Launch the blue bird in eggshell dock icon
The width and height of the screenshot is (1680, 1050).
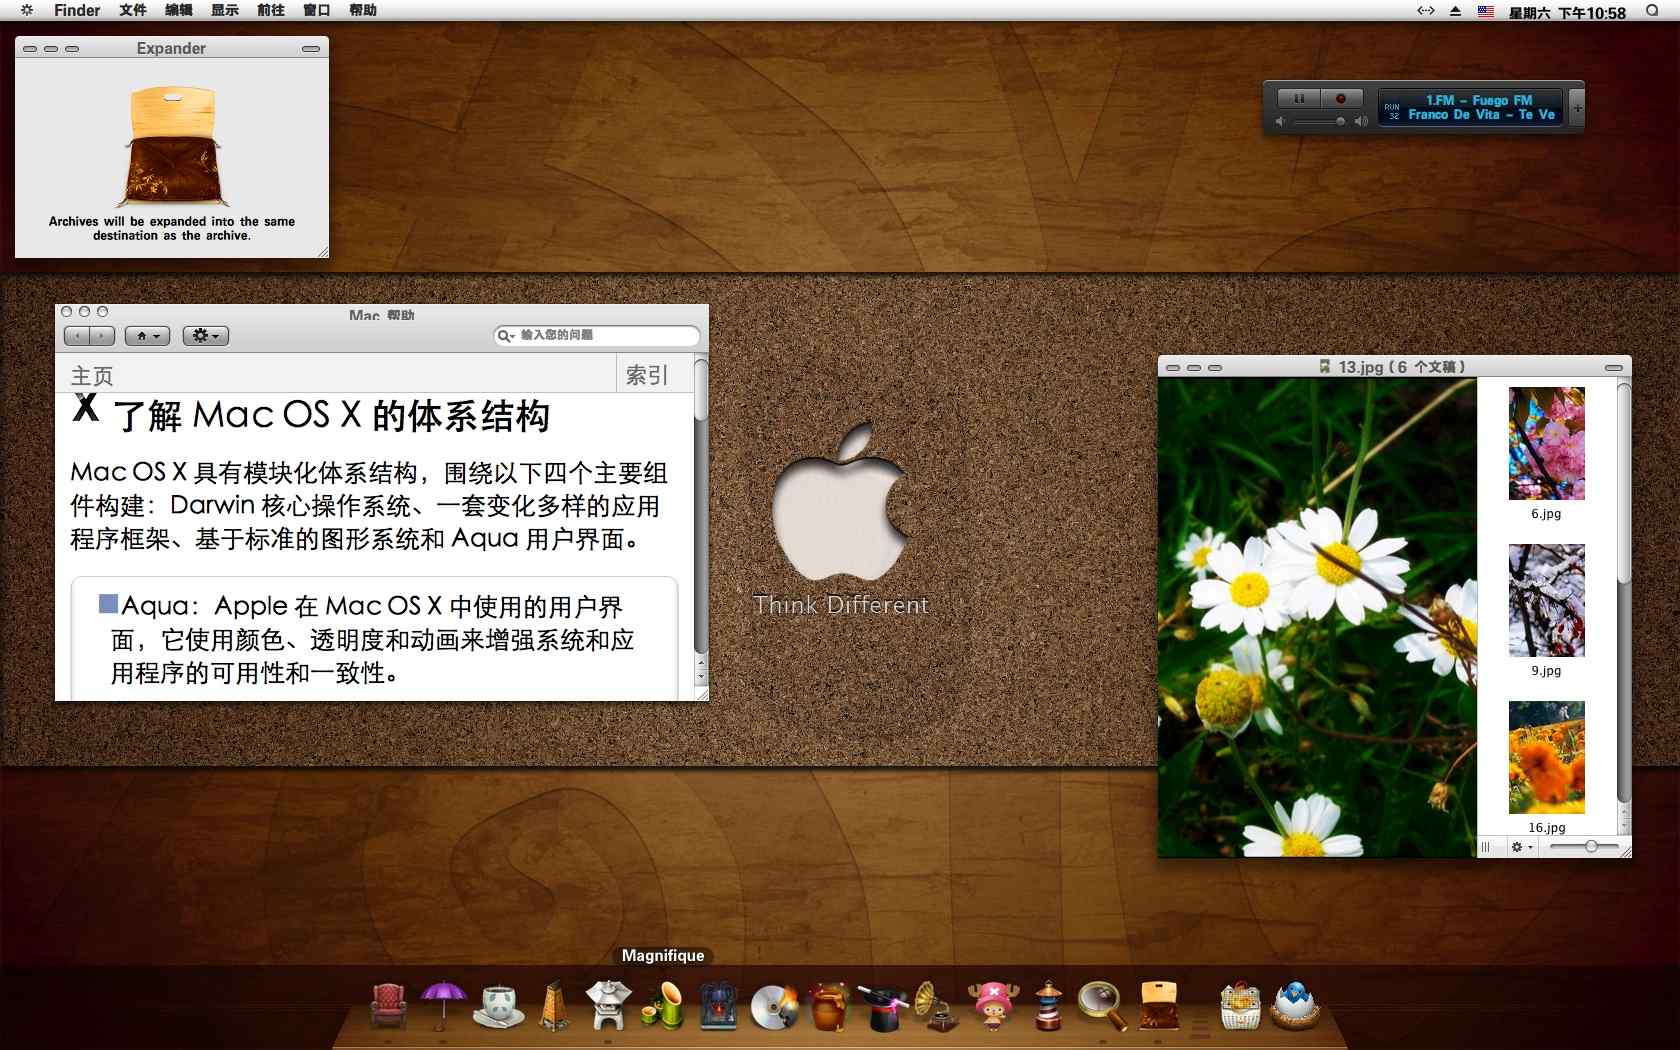(x=1295, y=1006)
